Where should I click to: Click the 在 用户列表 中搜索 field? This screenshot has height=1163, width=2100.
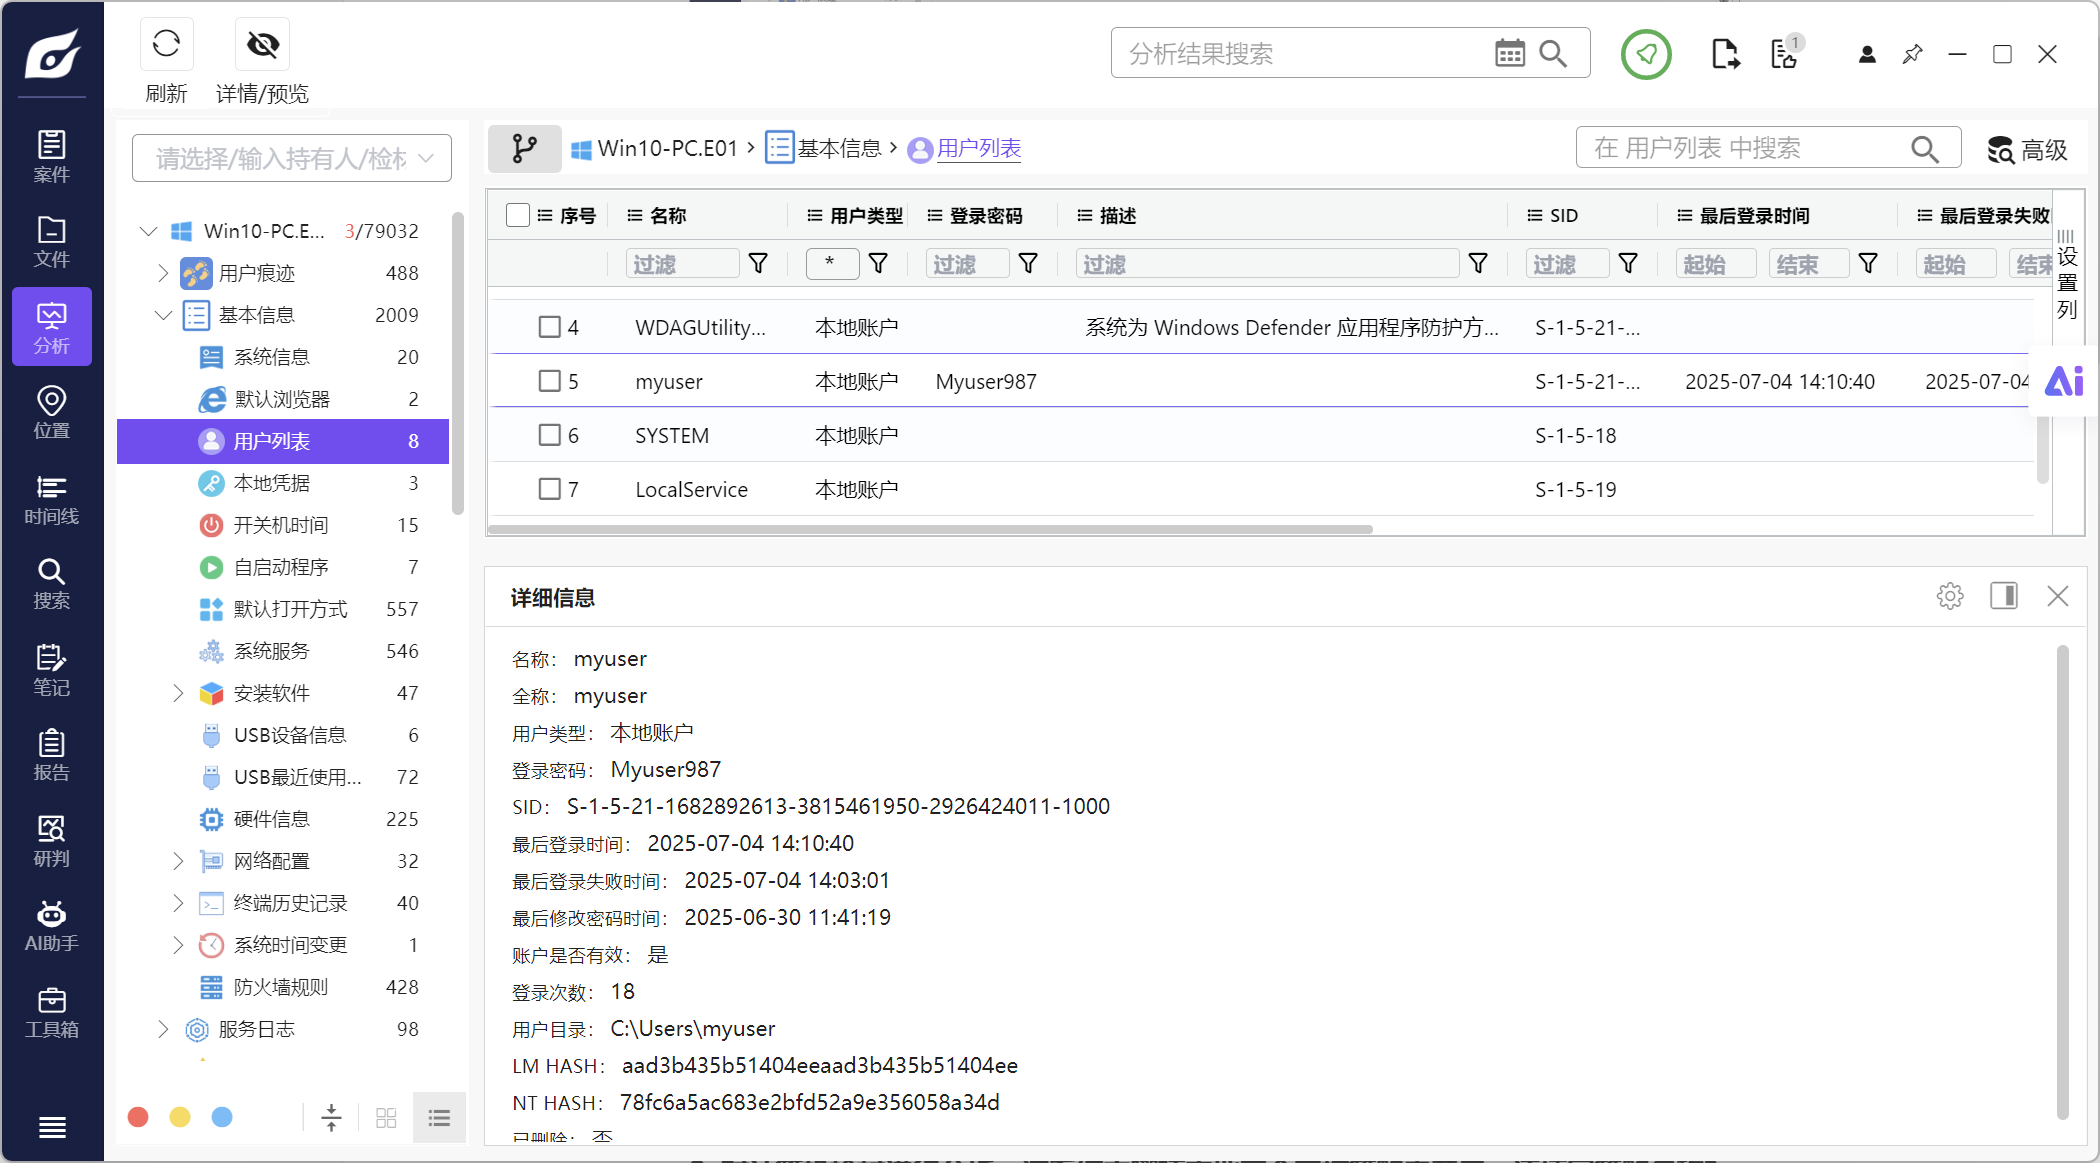click(1768, 148)
